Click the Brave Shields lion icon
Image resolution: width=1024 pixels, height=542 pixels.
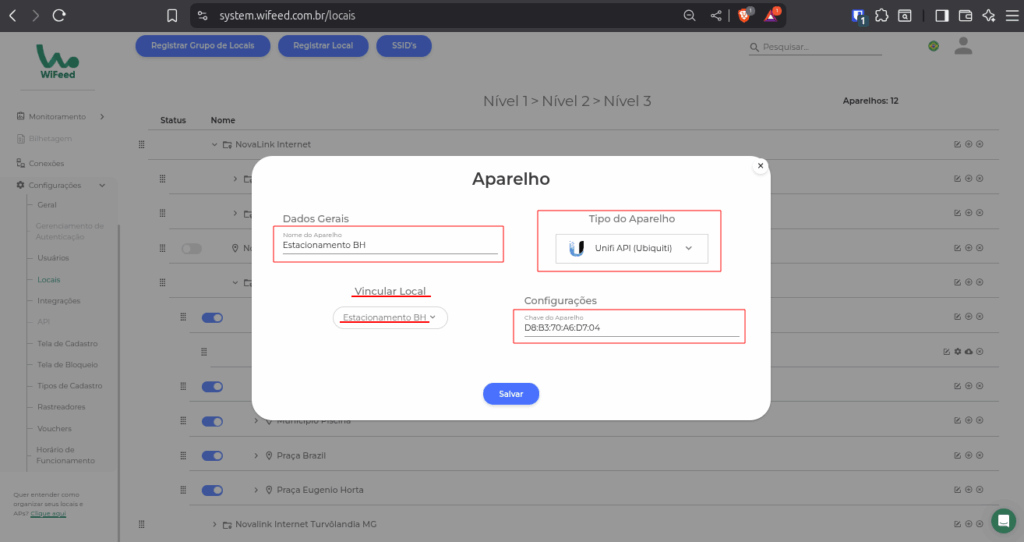coord(744,16)
